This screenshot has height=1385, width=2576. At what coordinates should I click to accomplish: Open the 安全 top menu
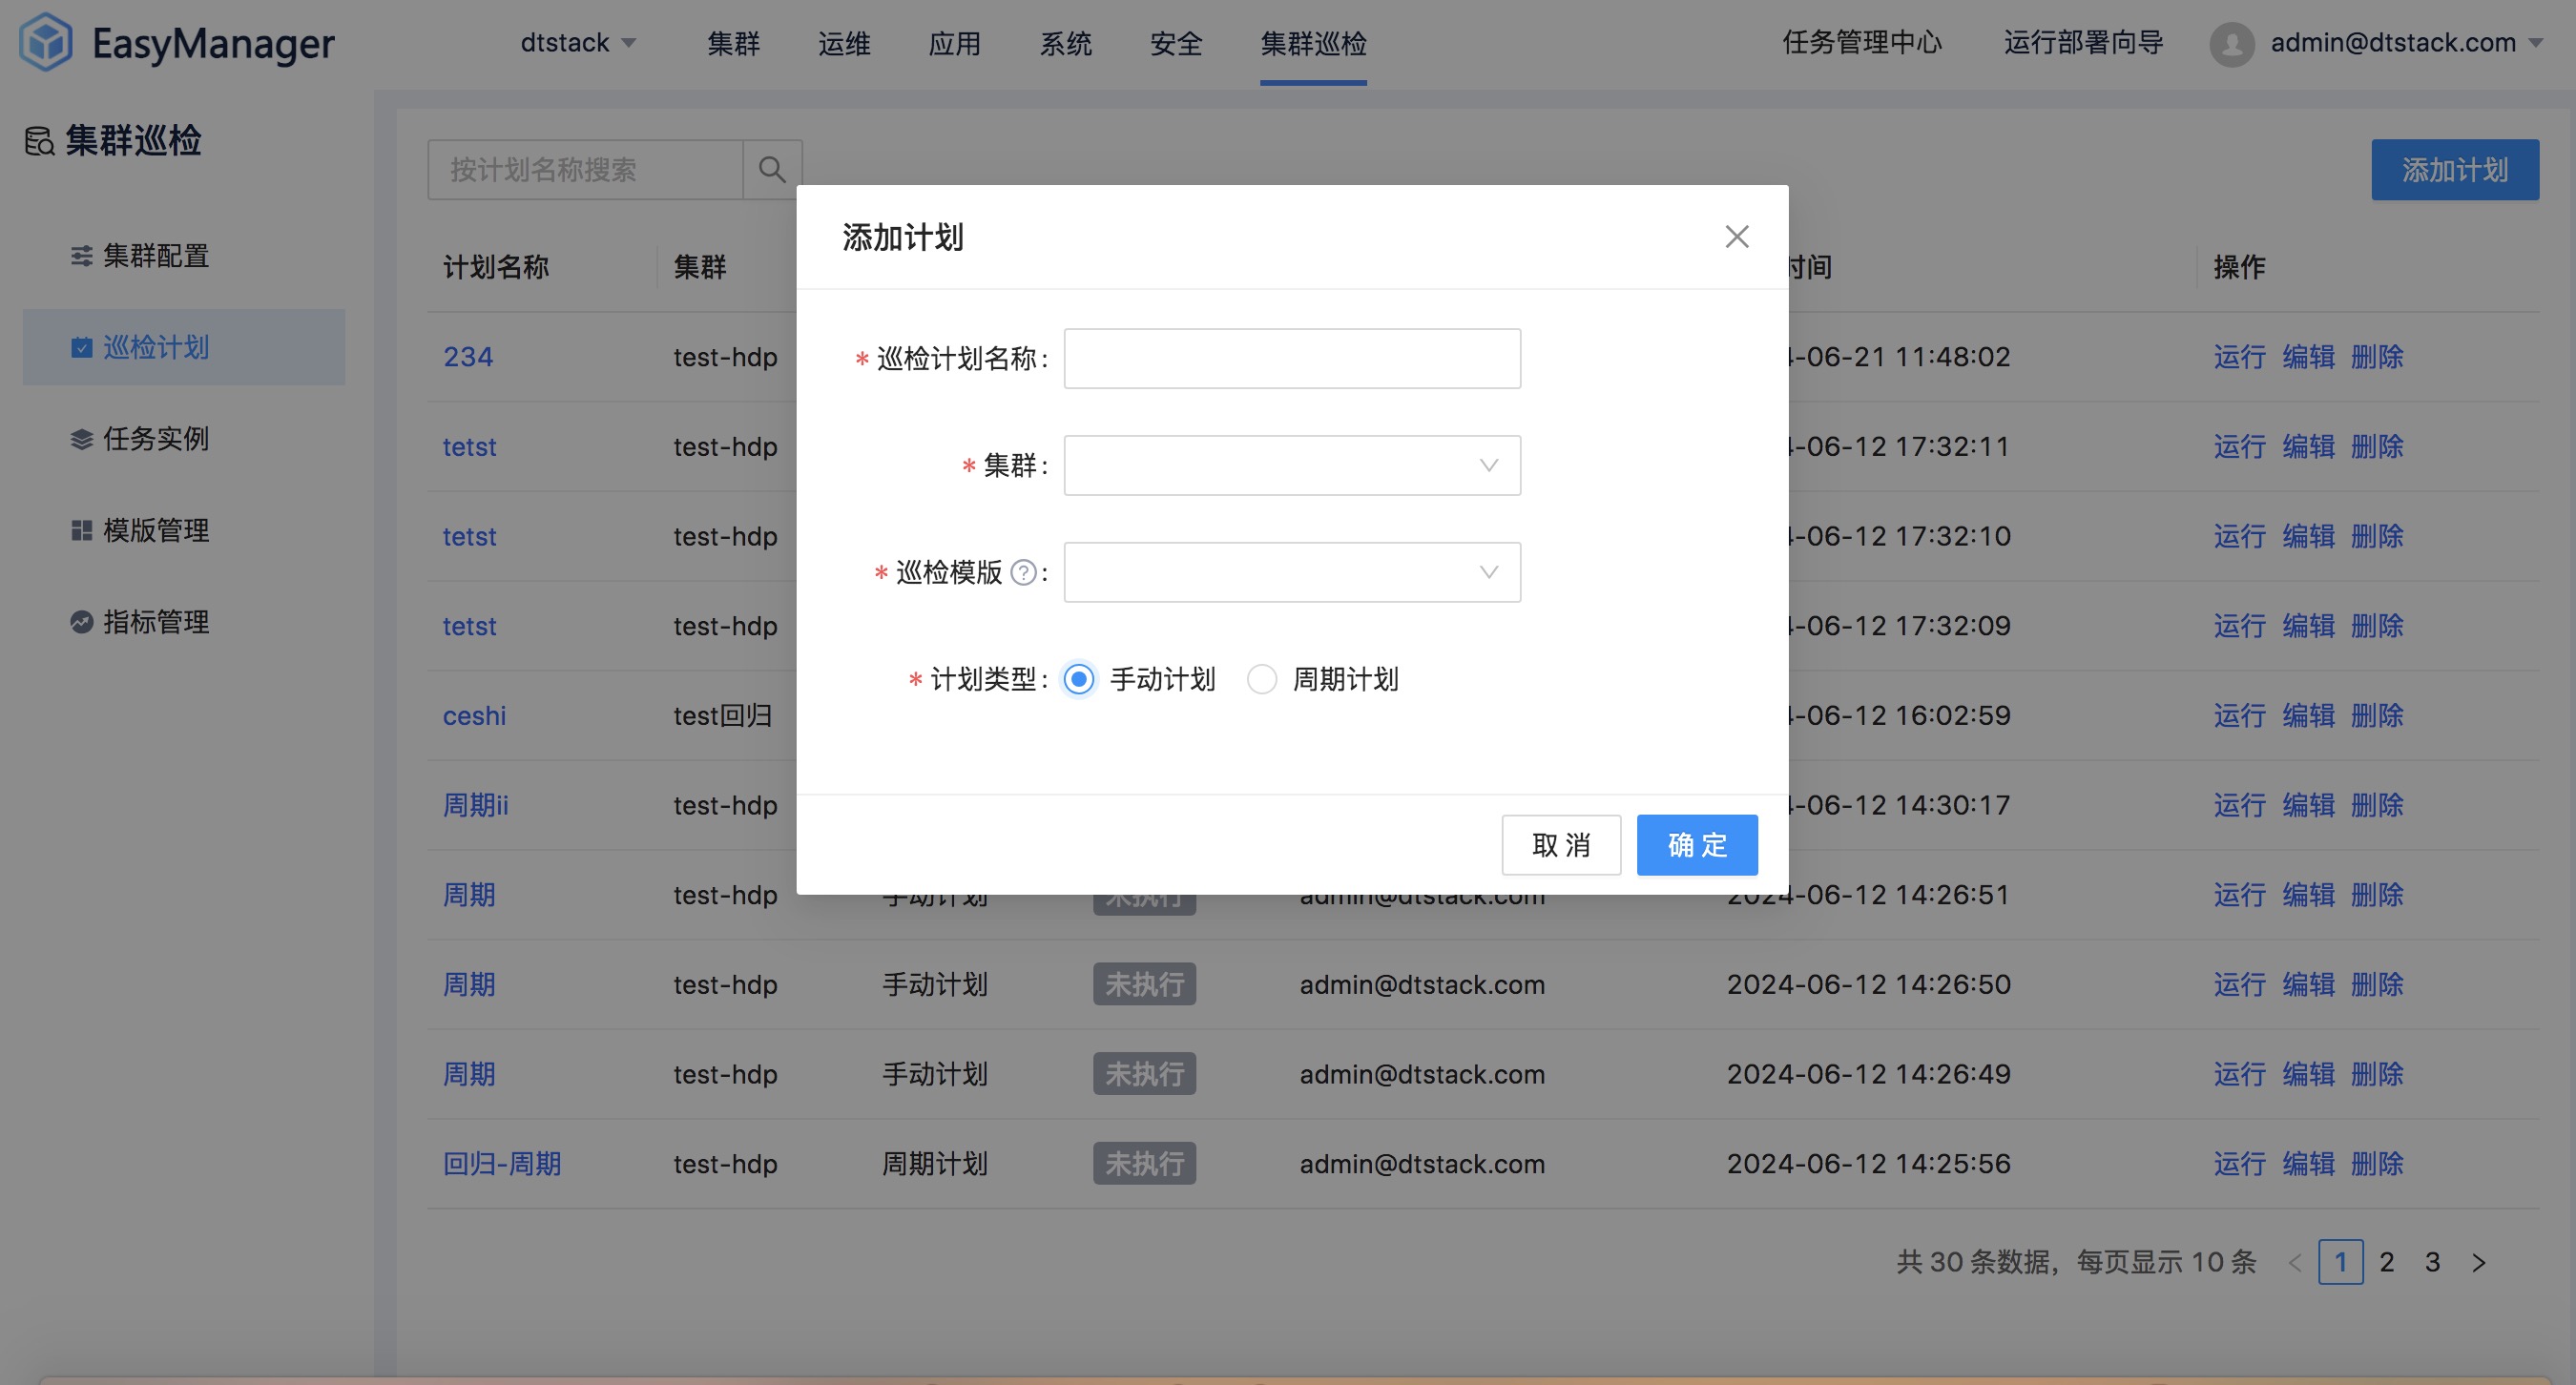1176,43
